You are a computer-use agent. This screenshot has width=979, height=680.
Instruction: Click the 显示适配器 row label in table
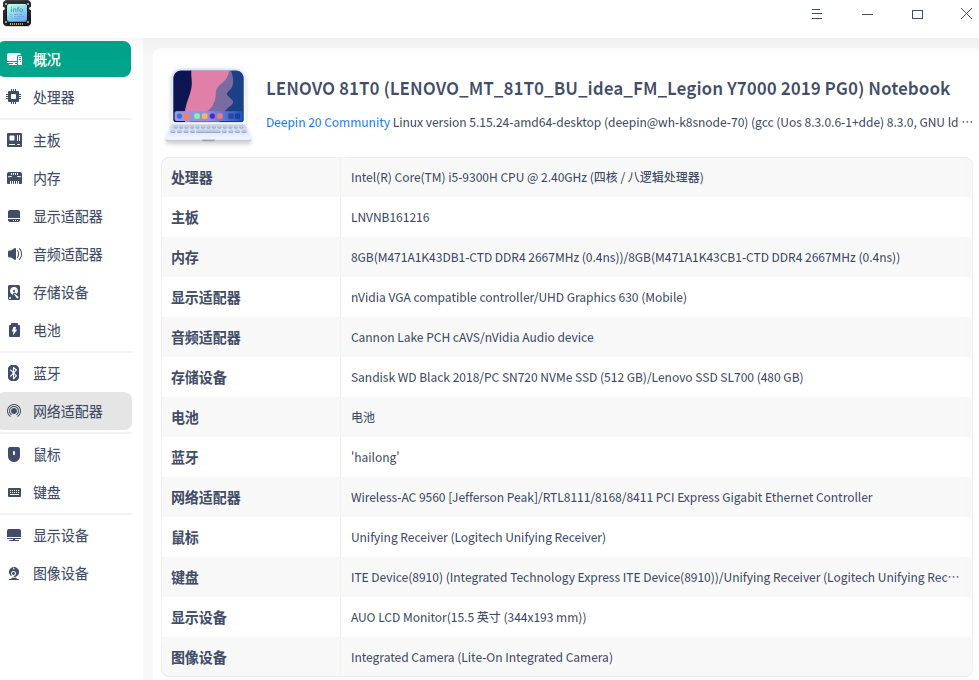point(205,298)
